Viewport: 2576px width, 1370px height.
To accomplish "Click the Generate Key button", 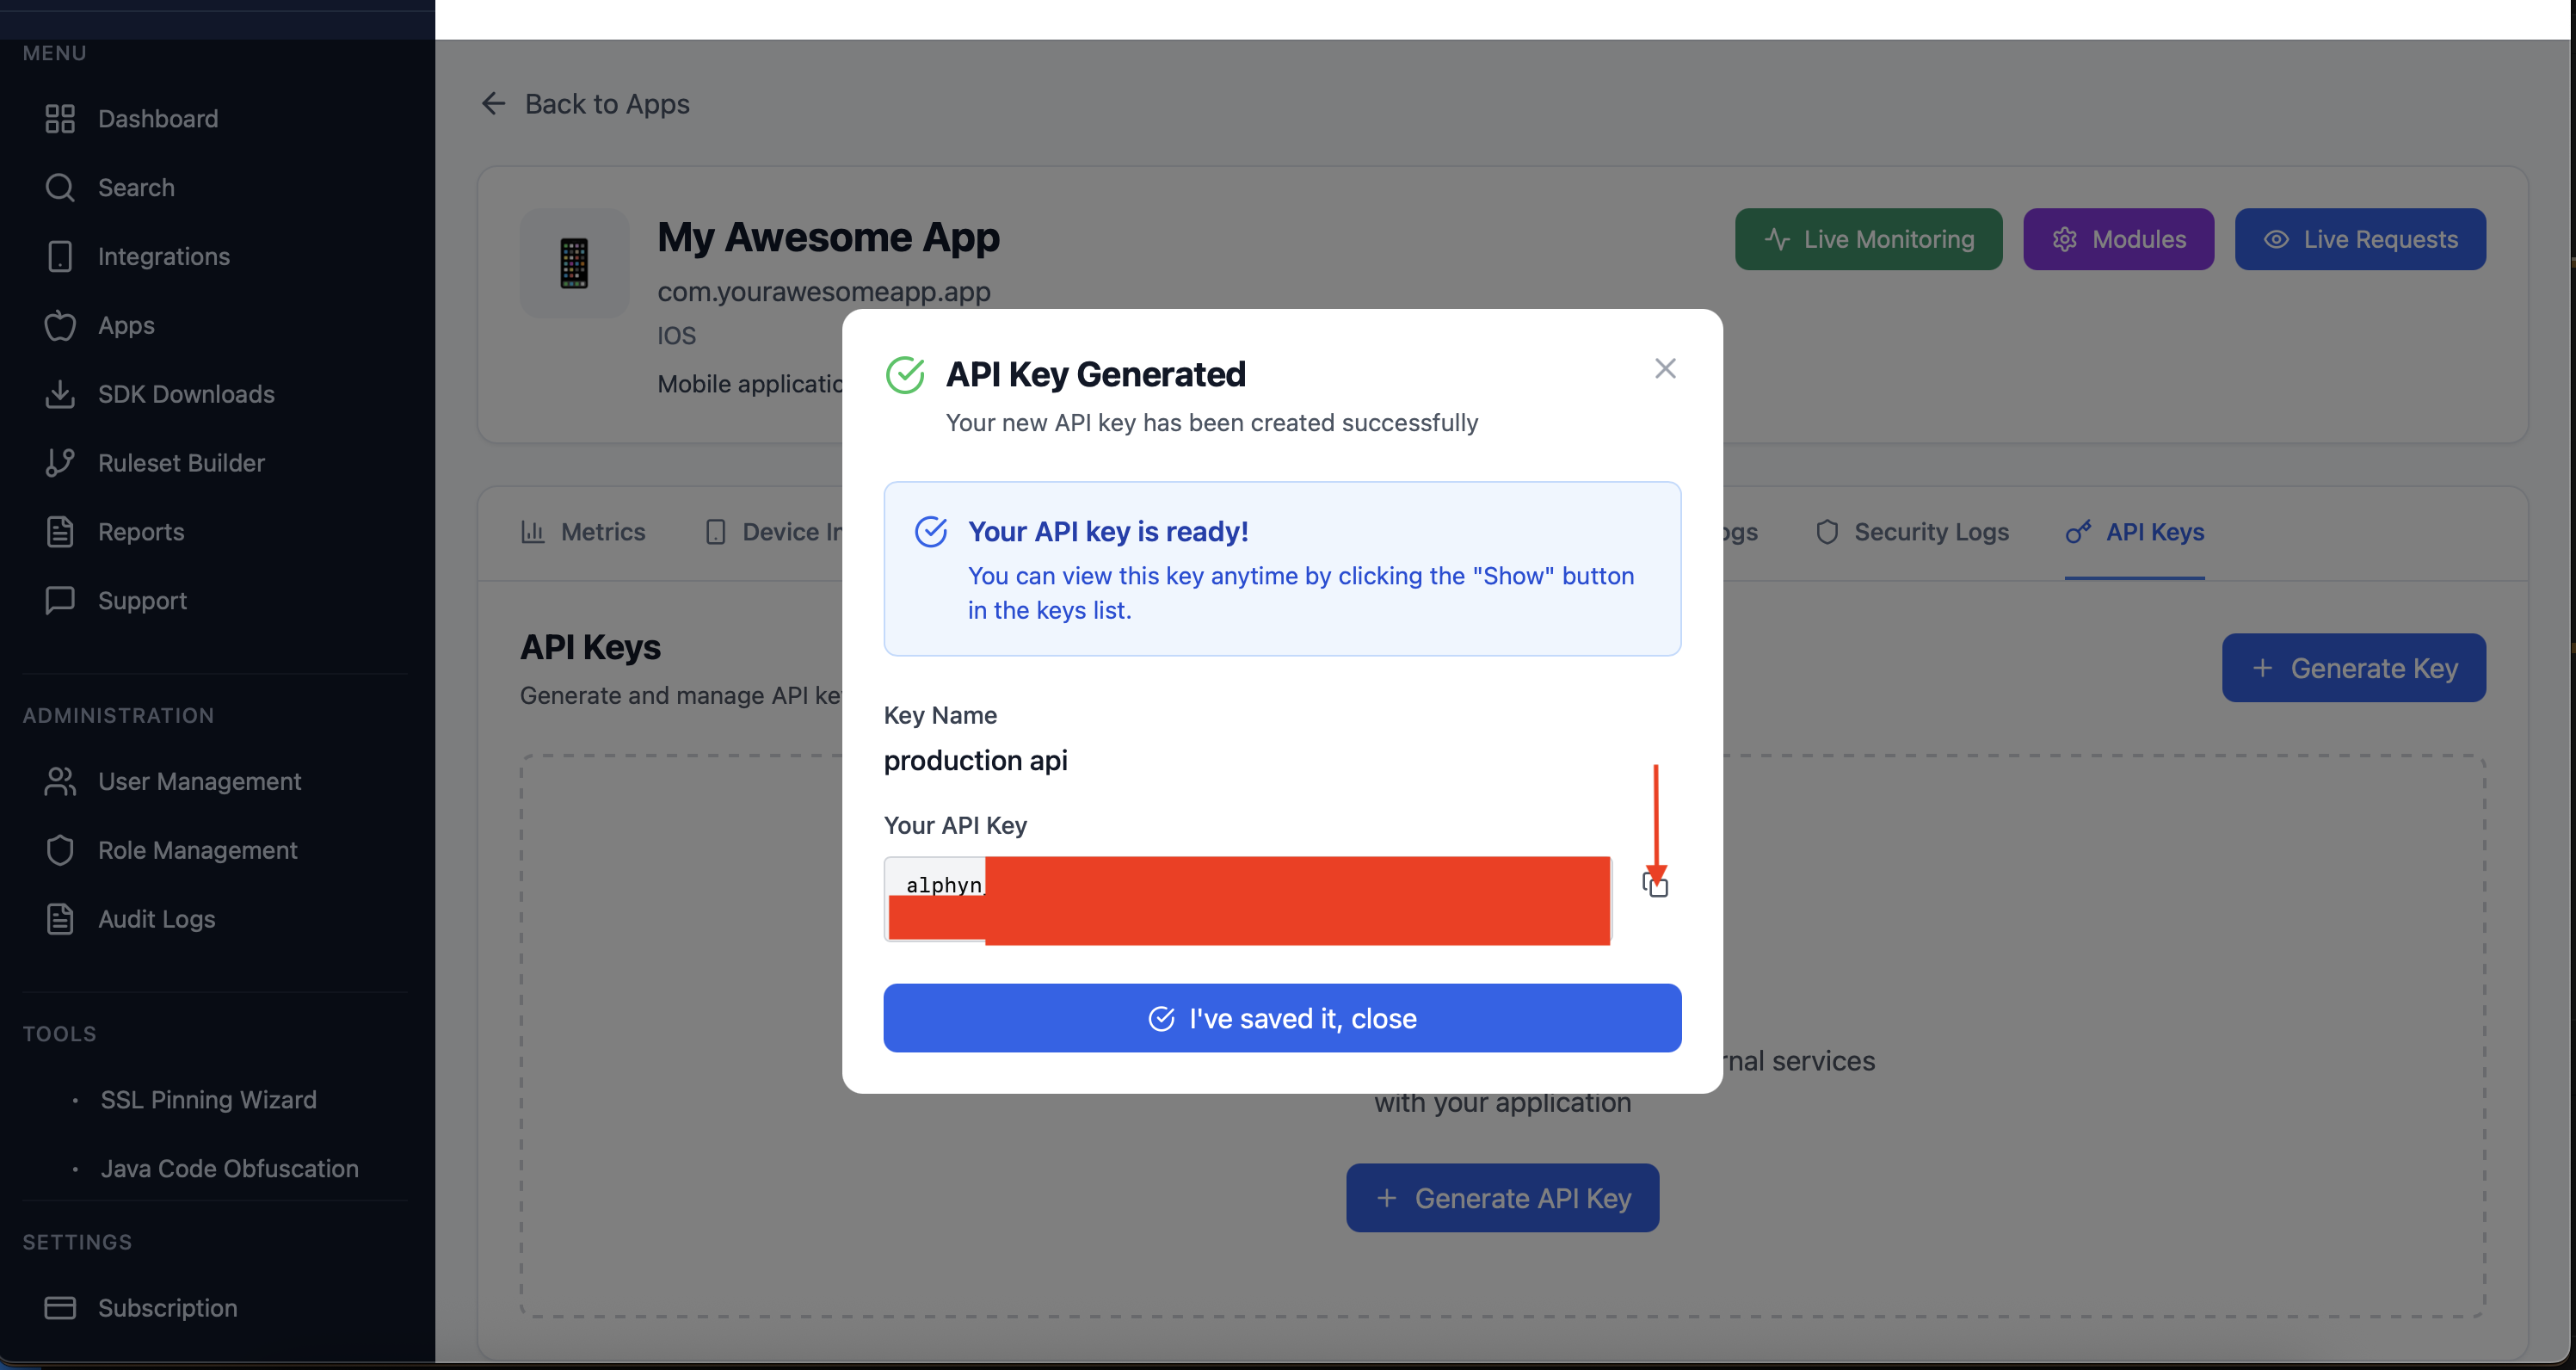I will coord(2354,668).
